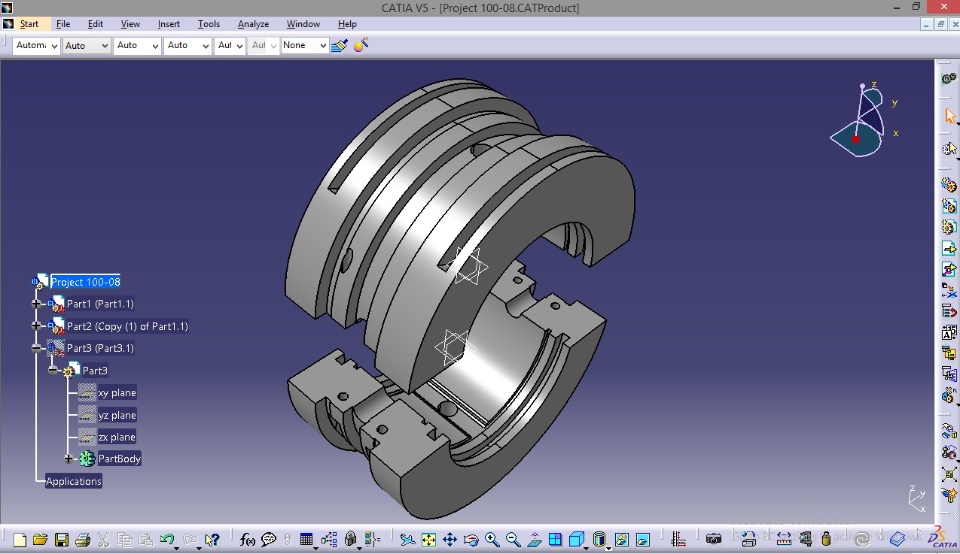Open the File menu
Screen dimensions: 960x554
tap(63, 24)
